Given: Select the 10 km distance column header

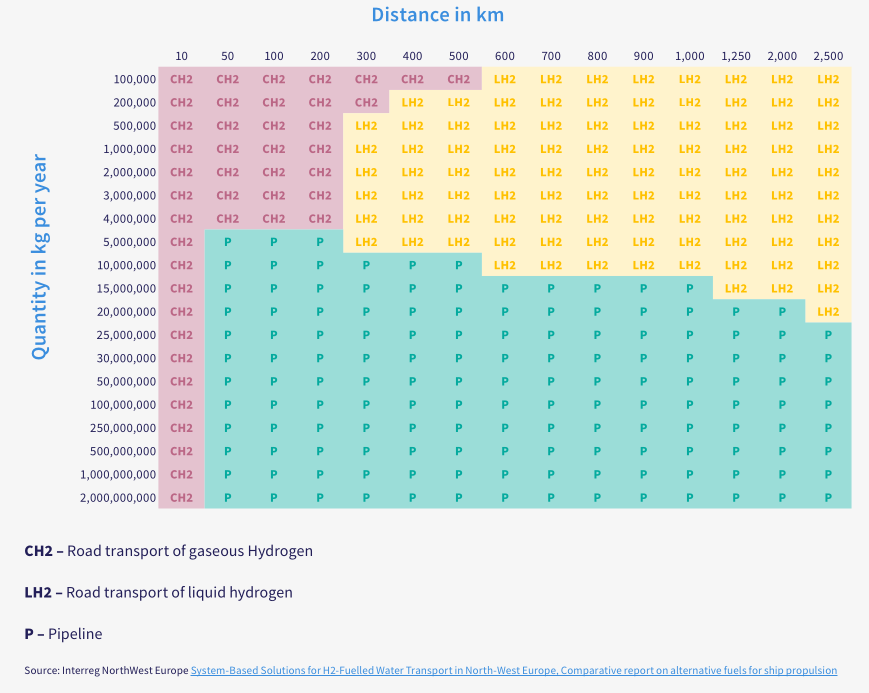Looking at the screenshot, I should [181, 56].
